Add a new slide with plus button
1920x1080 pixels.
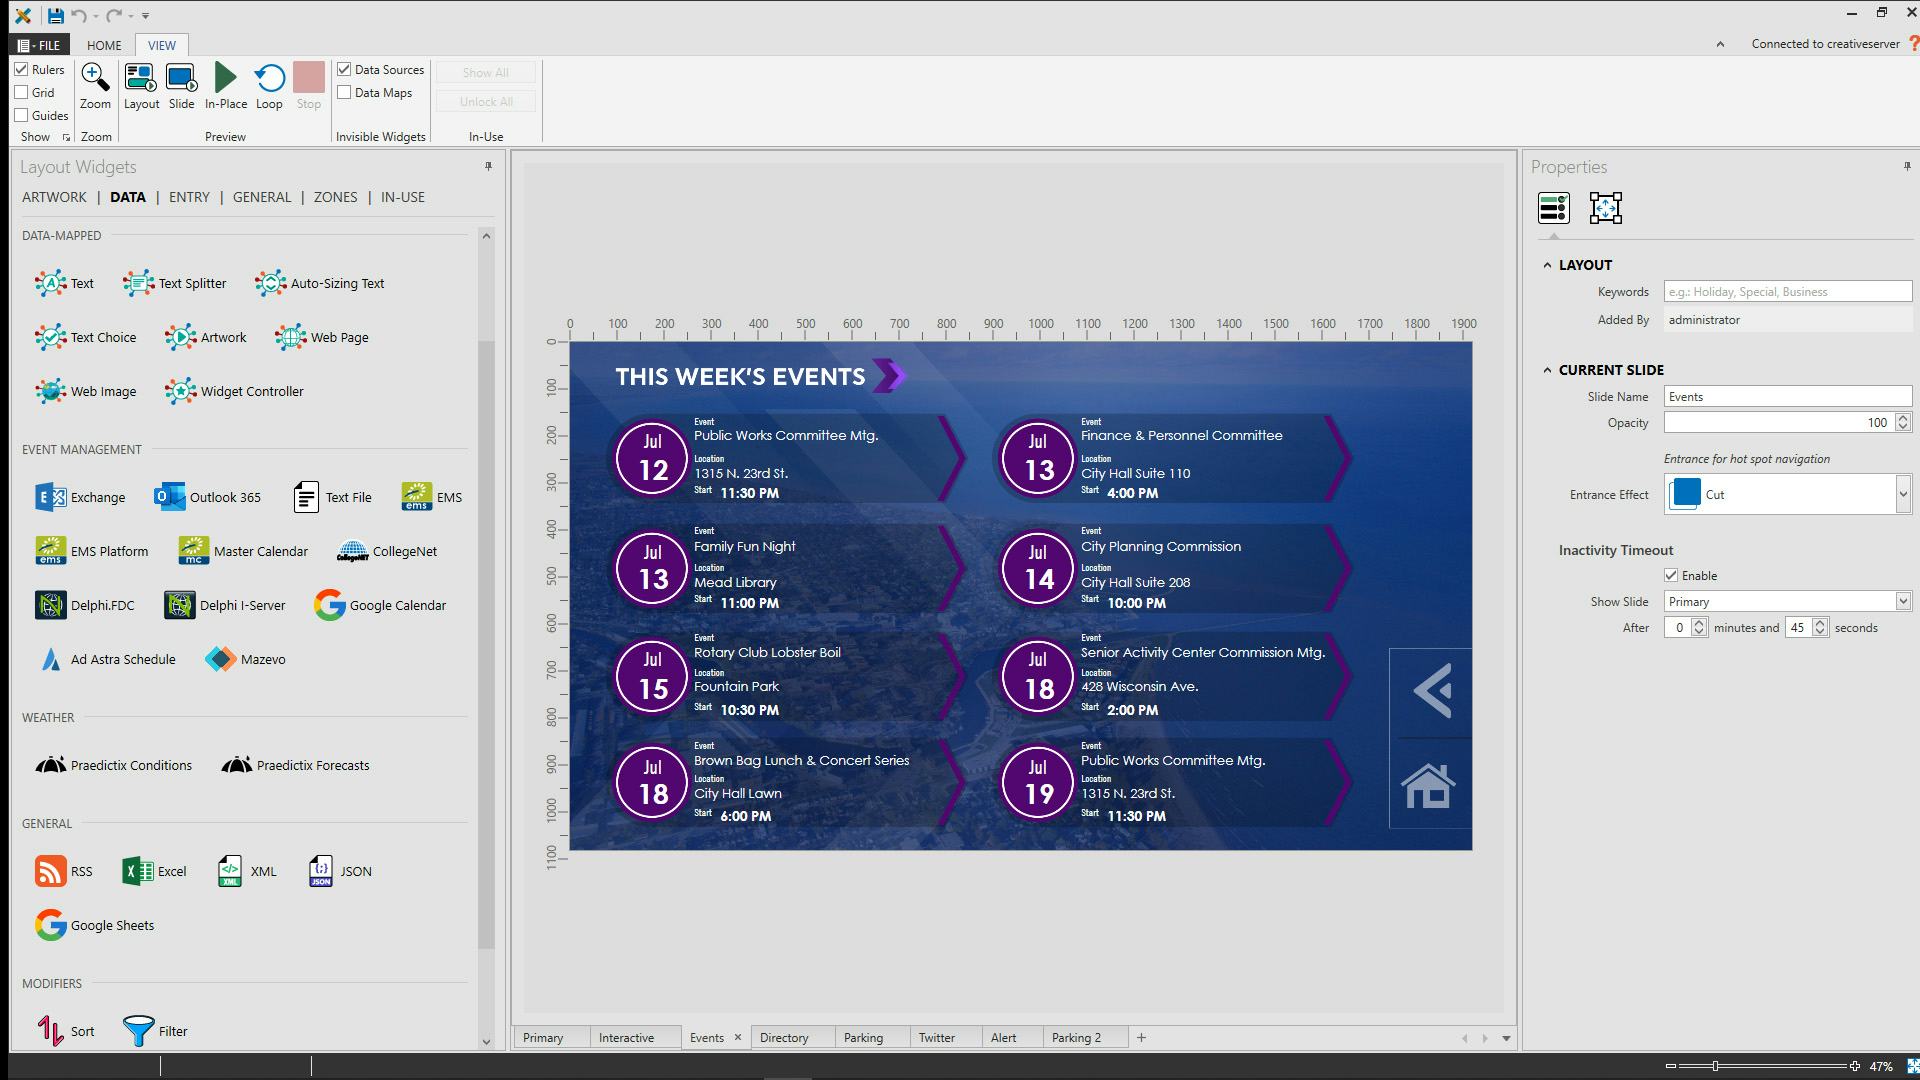(1141, 1037)
